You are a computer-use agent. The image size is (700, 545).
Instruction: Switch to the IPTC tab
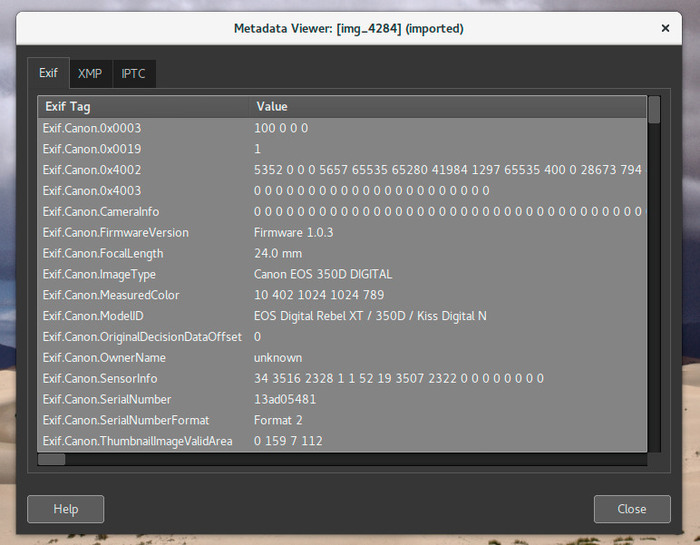[x=133, y=74]
